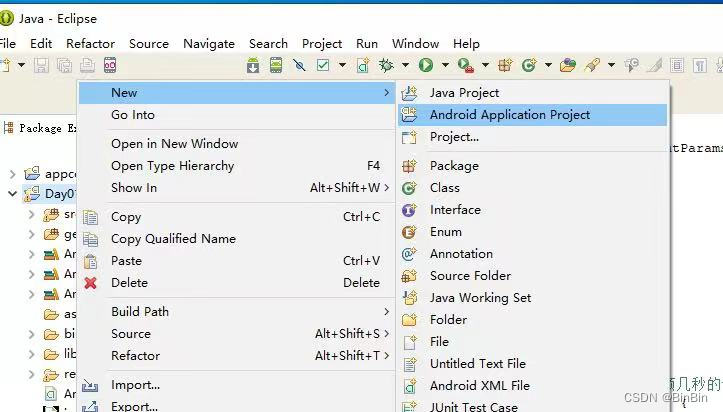Create a new Annotation

(533, 254)
